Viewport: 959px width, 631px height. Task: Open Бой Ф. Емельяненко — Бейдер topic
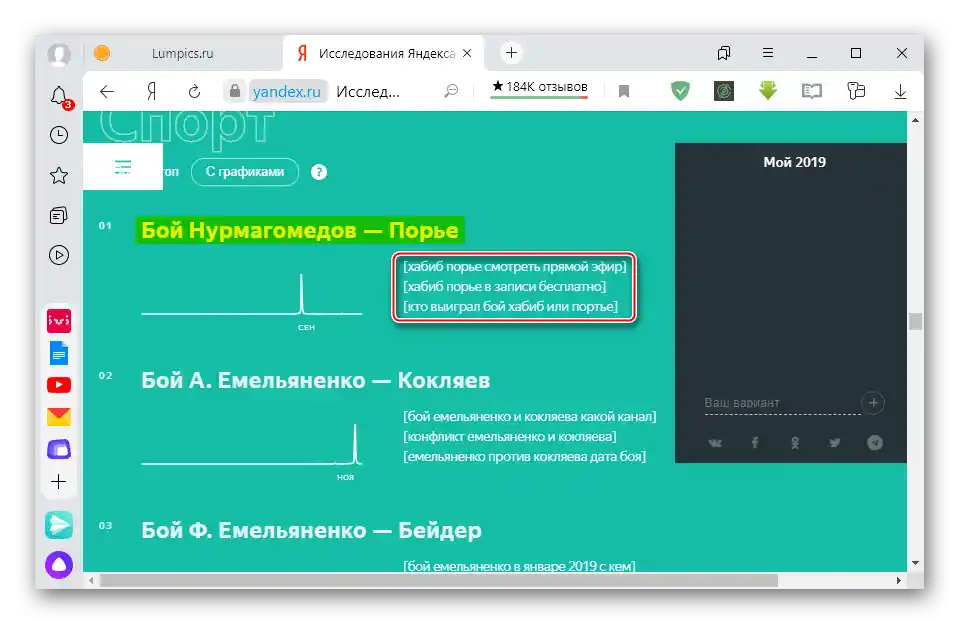[311, 530]
